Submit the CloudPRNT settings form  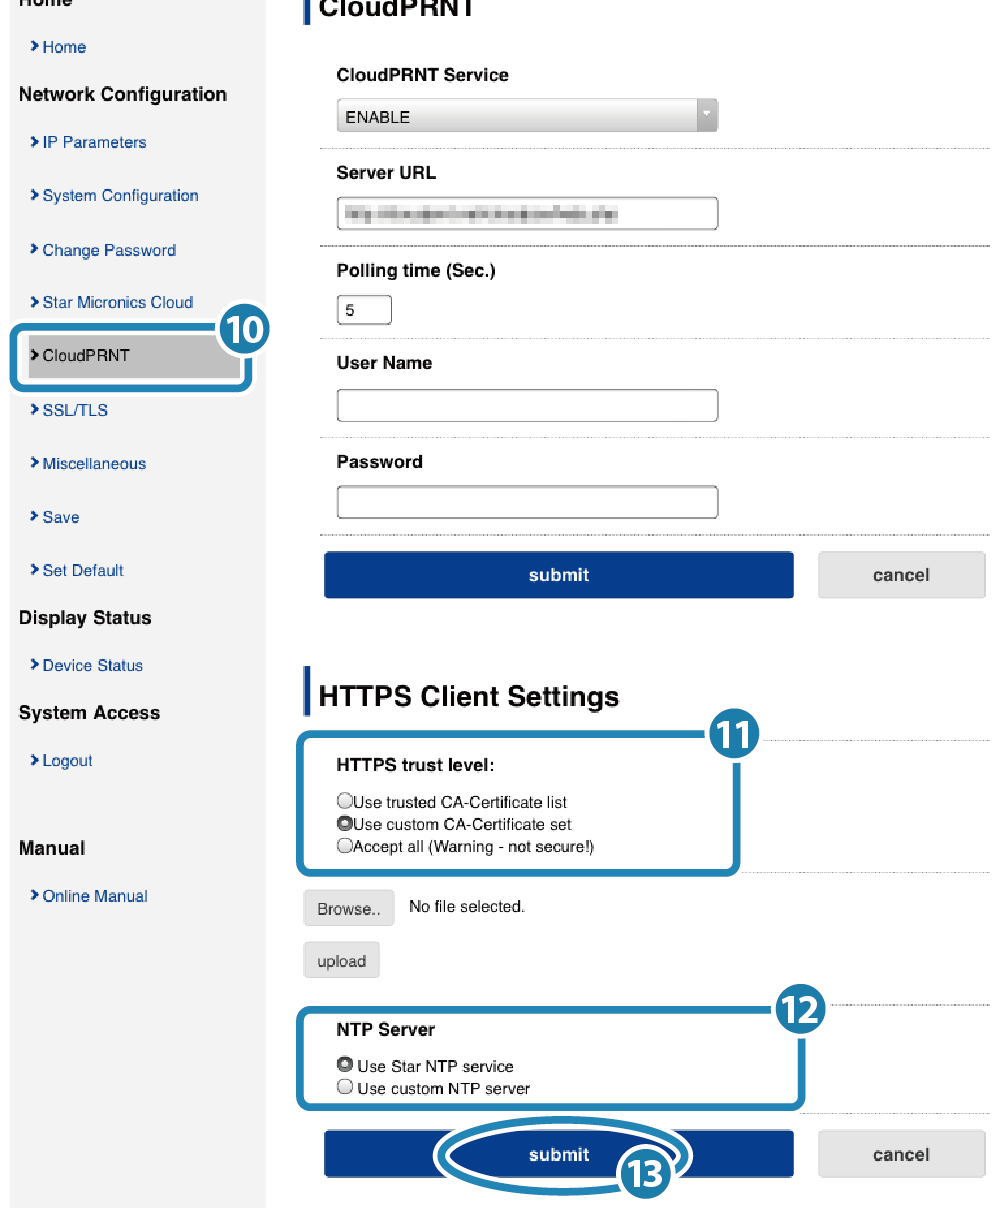559,575
